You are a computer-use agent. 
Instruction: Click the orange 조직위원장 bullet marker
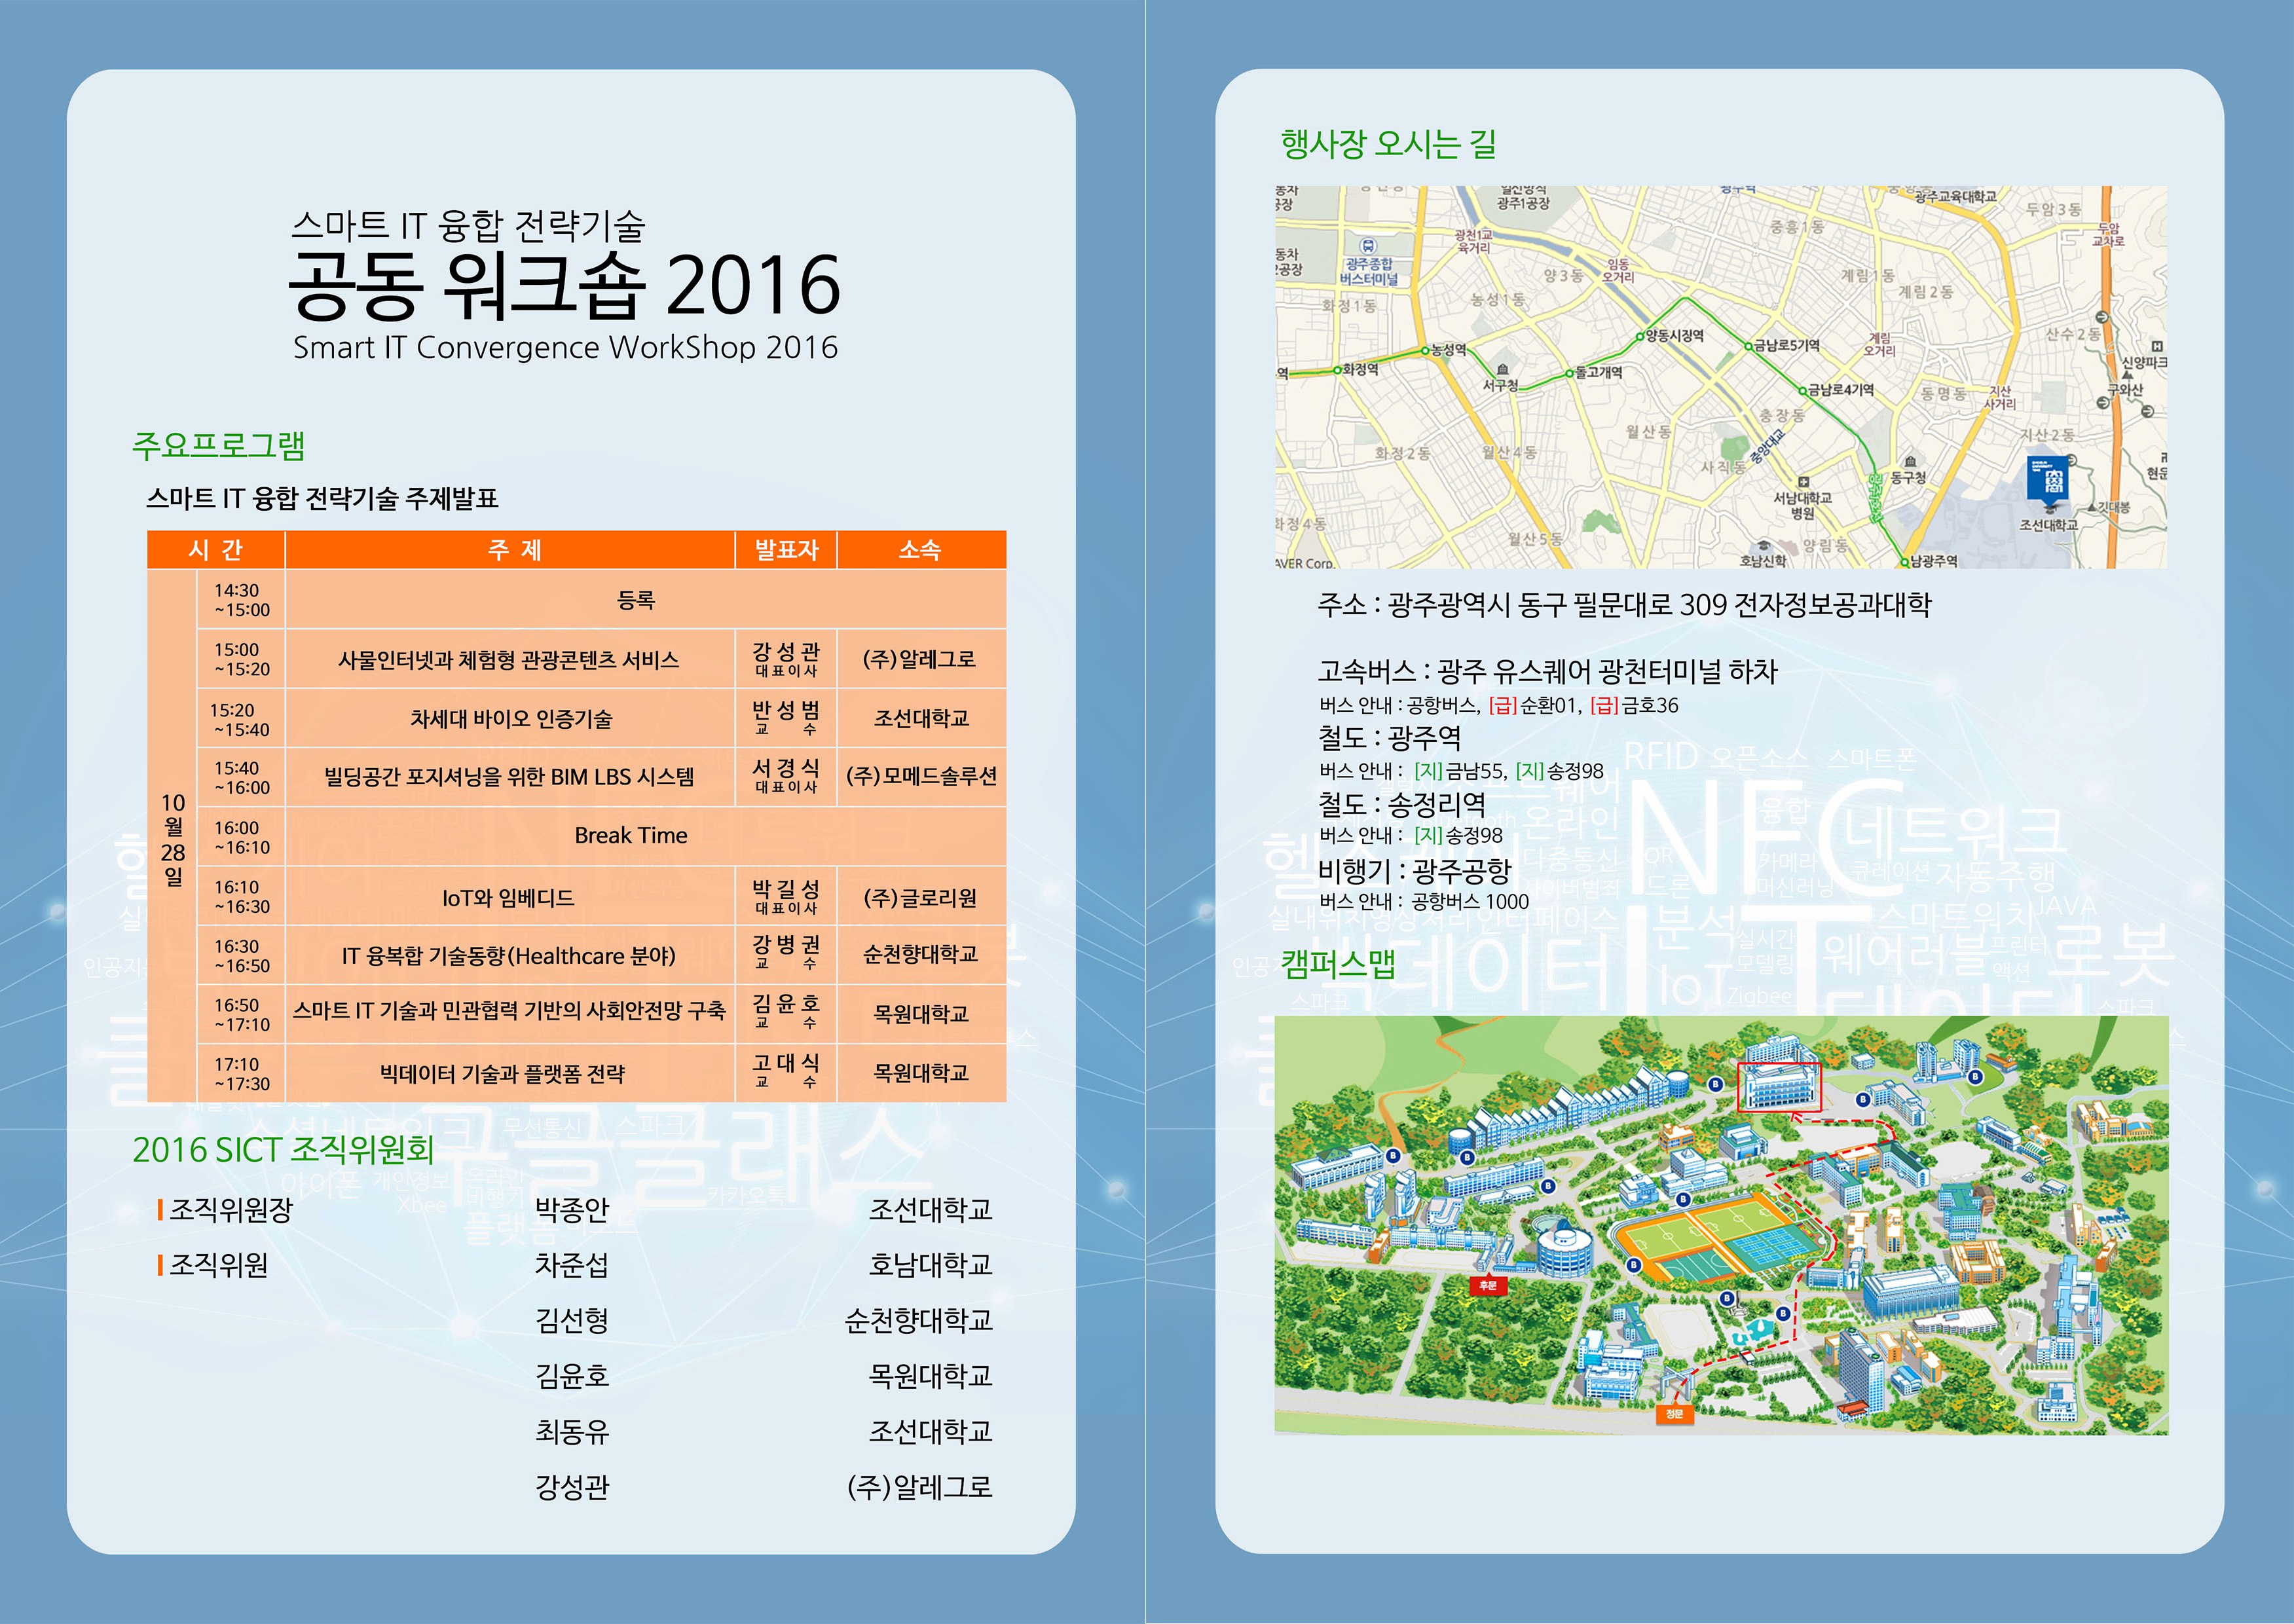point(160,1210)
